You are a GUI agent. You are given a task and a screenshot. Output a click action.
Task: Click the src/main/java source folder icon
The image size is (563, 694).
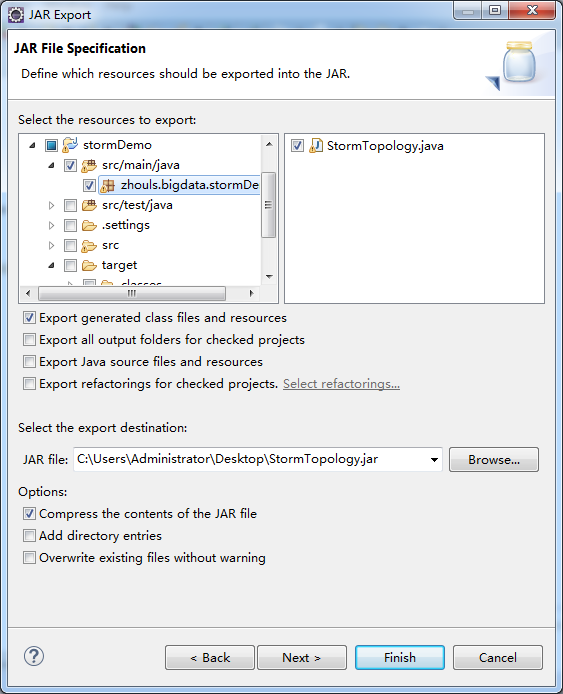click(89, 166)
